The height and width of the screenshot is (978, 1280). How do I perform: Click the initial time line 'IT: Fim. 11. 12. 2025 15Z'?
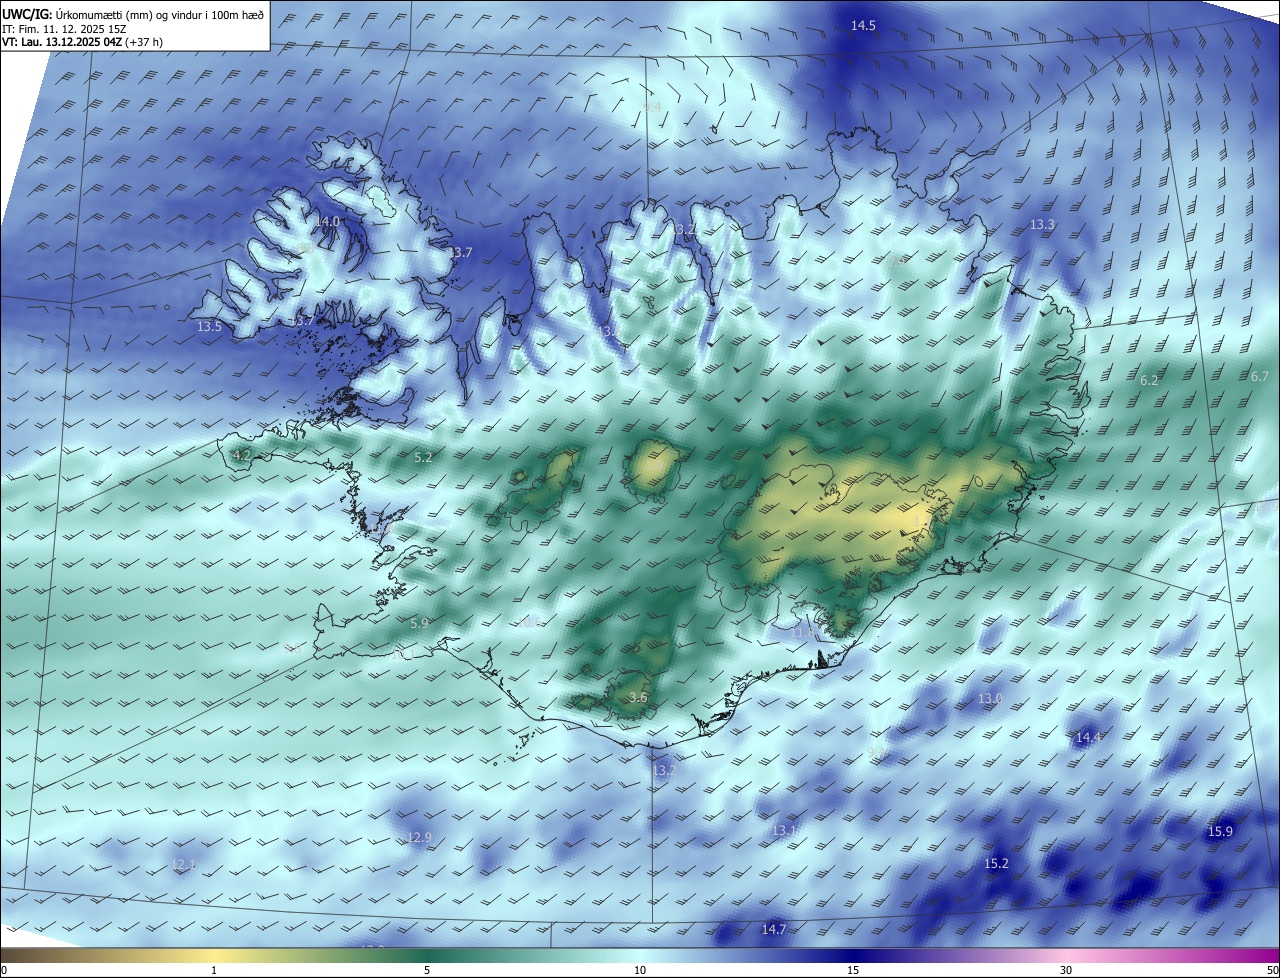[65, 30]
